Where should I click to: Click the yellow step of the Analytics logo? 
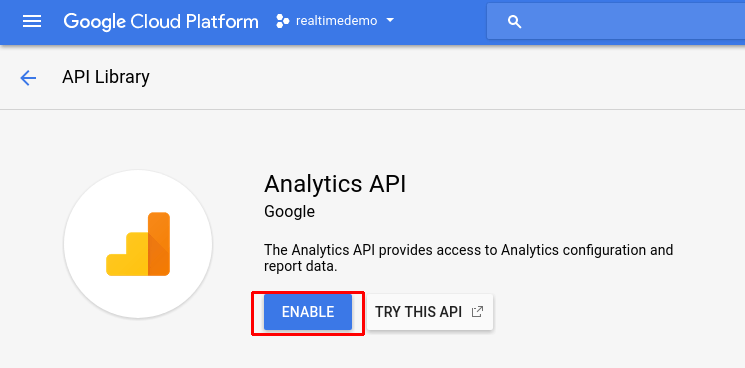(127, 254)
